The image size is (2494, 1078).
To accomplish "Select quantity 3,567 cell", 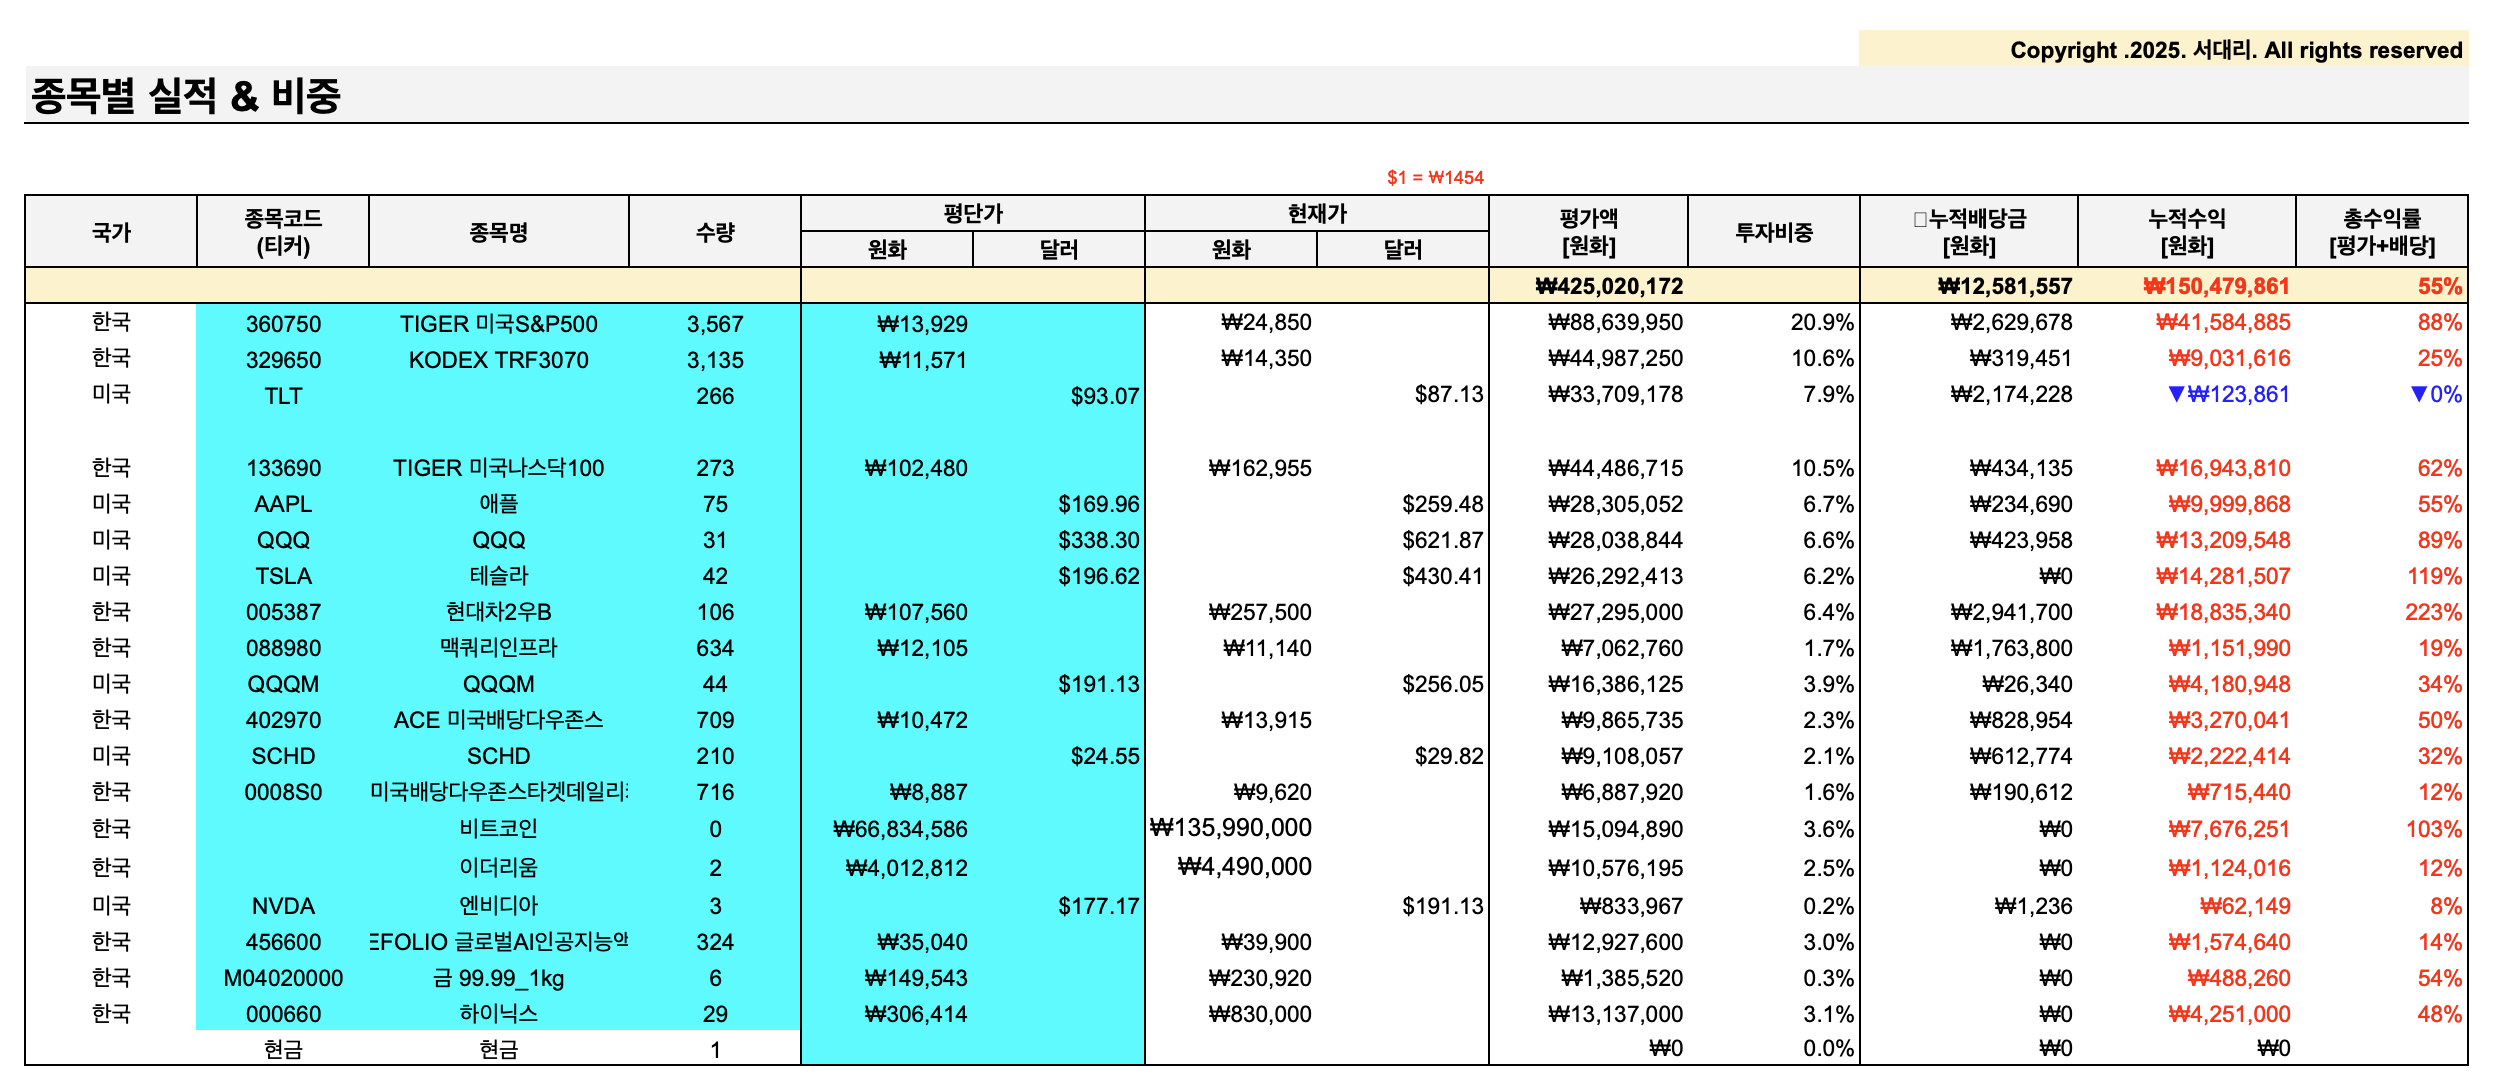I will [715, 324].
